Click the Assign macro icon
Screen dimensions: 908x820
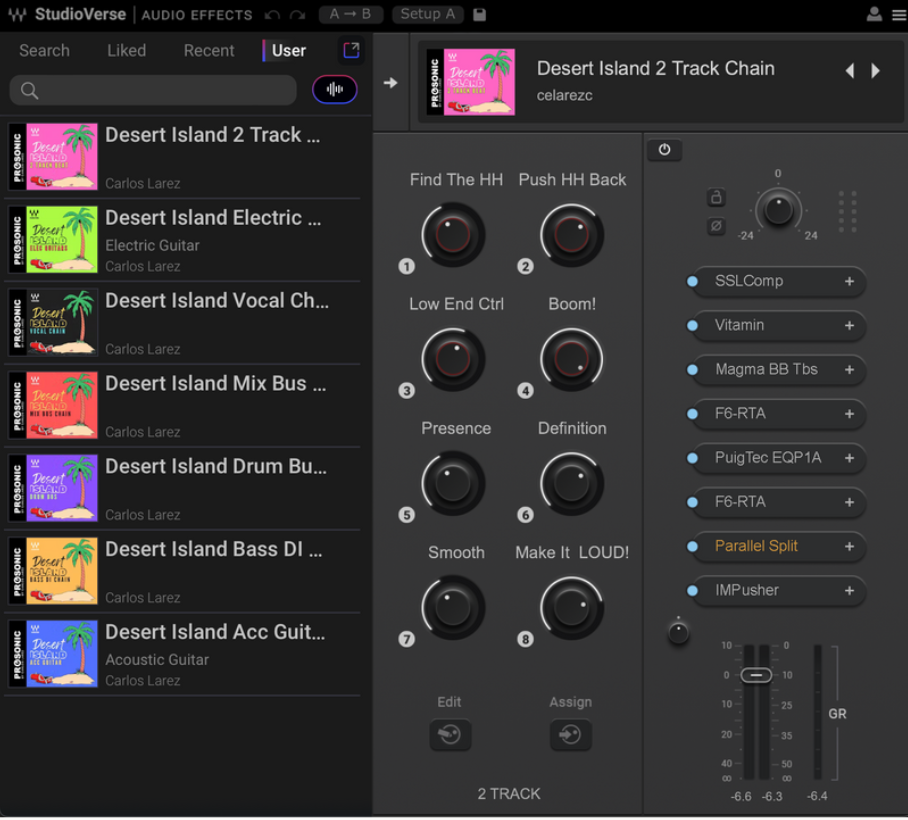(x=570, y=735)
